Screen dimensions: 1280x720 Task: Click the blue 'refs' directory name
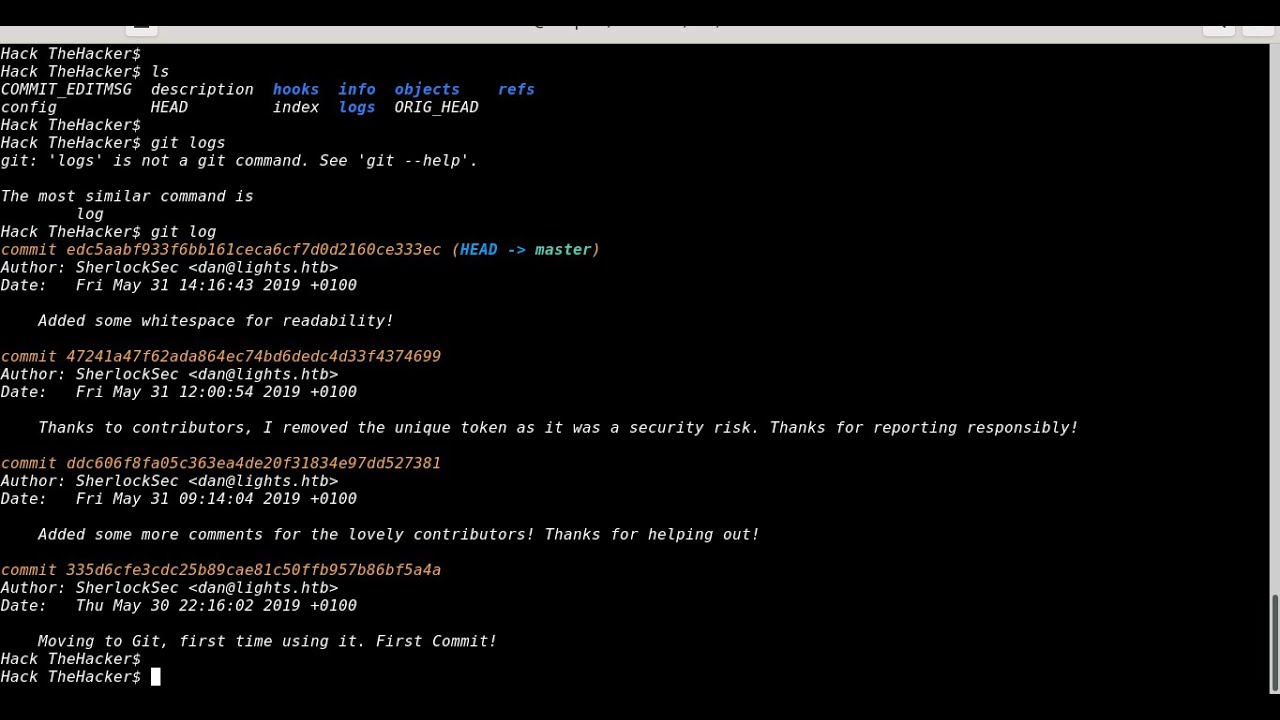(x=516, y=89)
